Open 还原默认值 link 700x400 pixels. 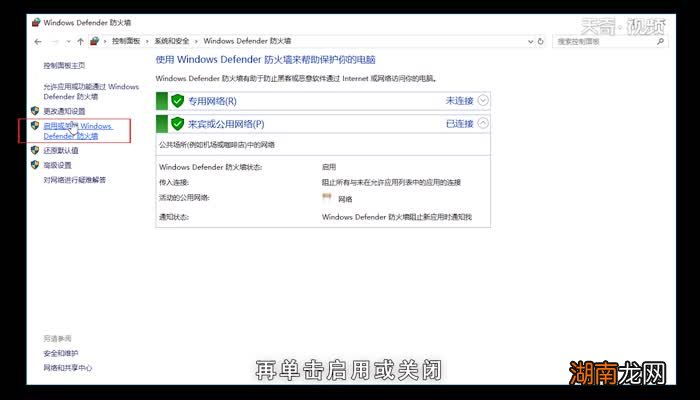pyautogui.click(x=61, y=150)
